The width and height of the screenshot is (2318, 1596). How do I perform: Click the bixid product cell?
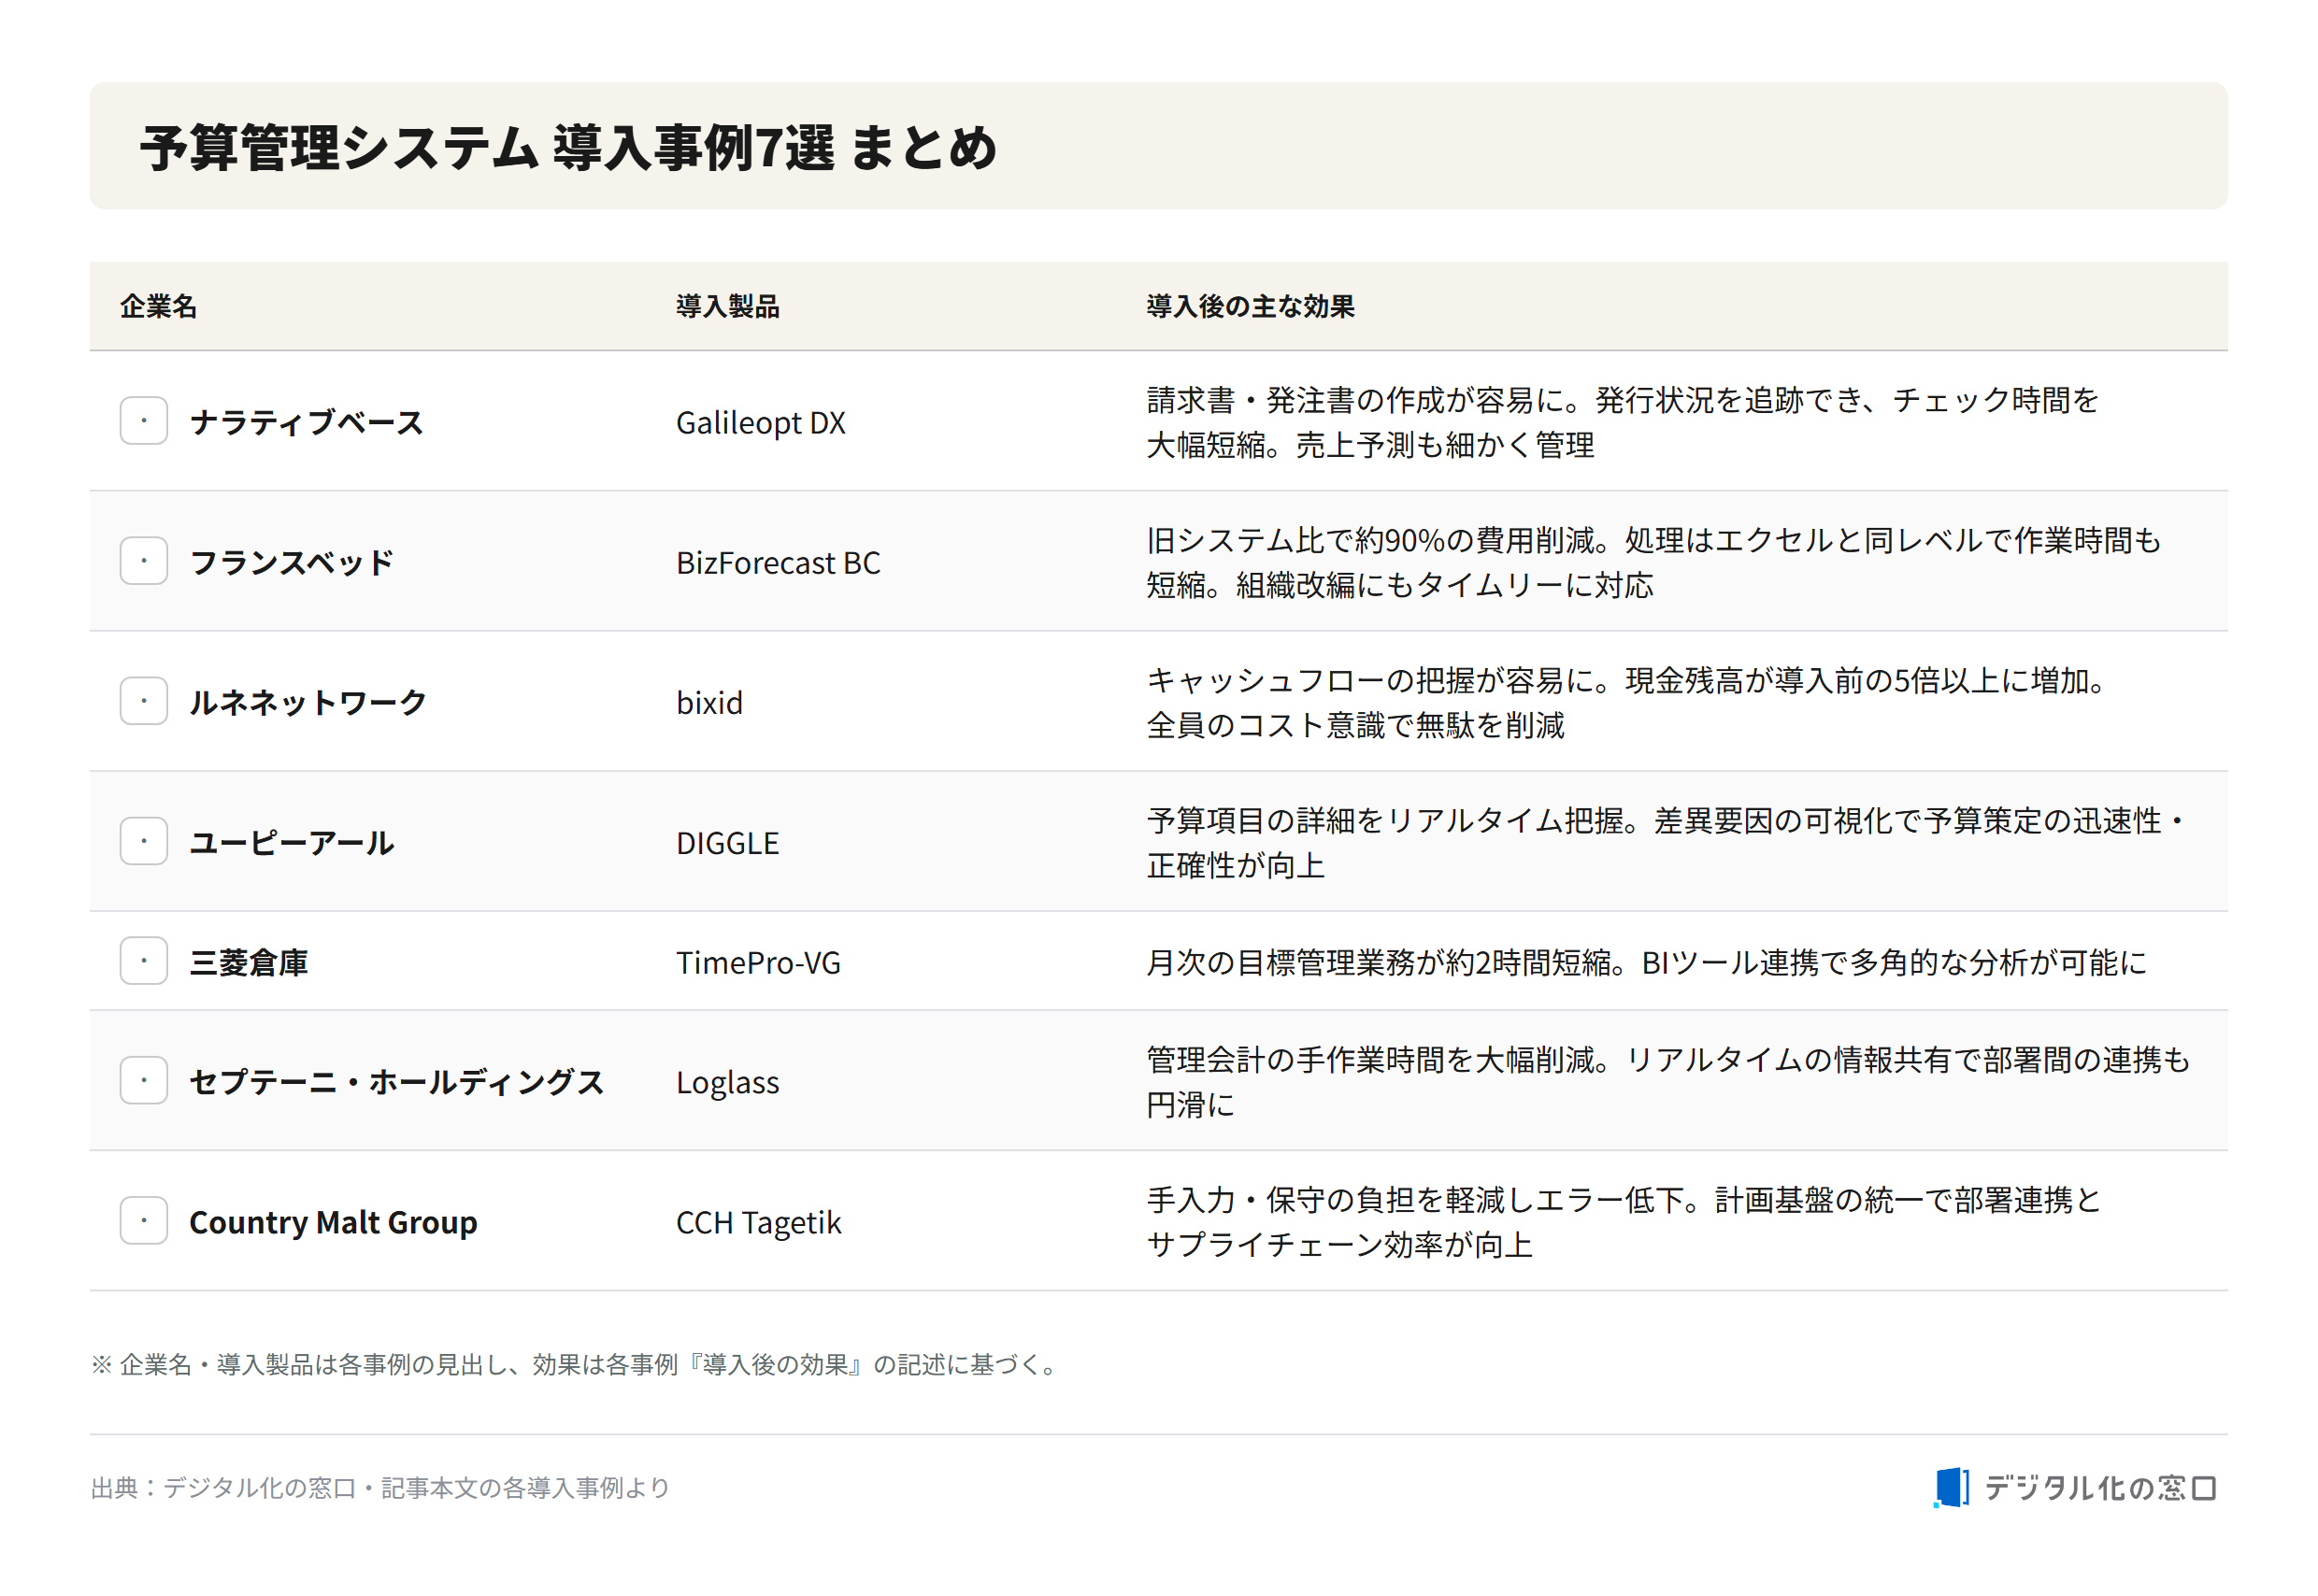point(709,703)
